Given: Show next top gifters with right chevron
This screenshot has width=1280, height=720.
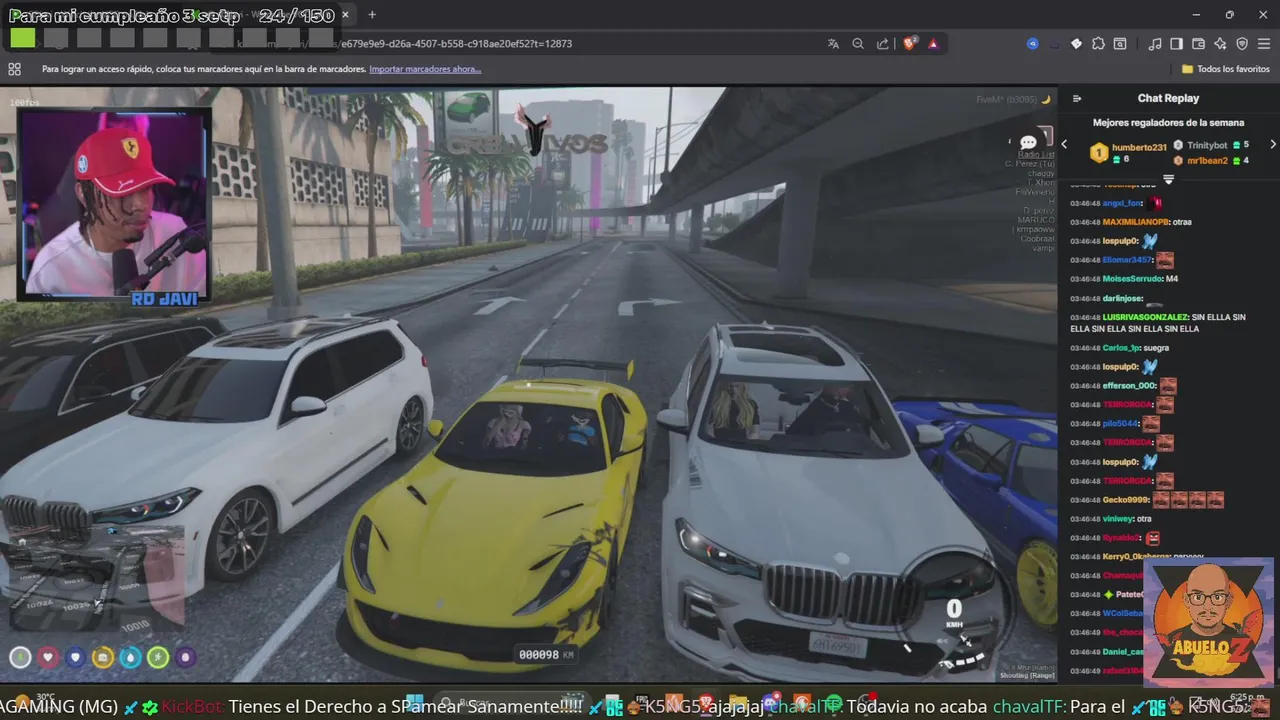Looking at the screenshot, I should click(x=1273, y=144).
